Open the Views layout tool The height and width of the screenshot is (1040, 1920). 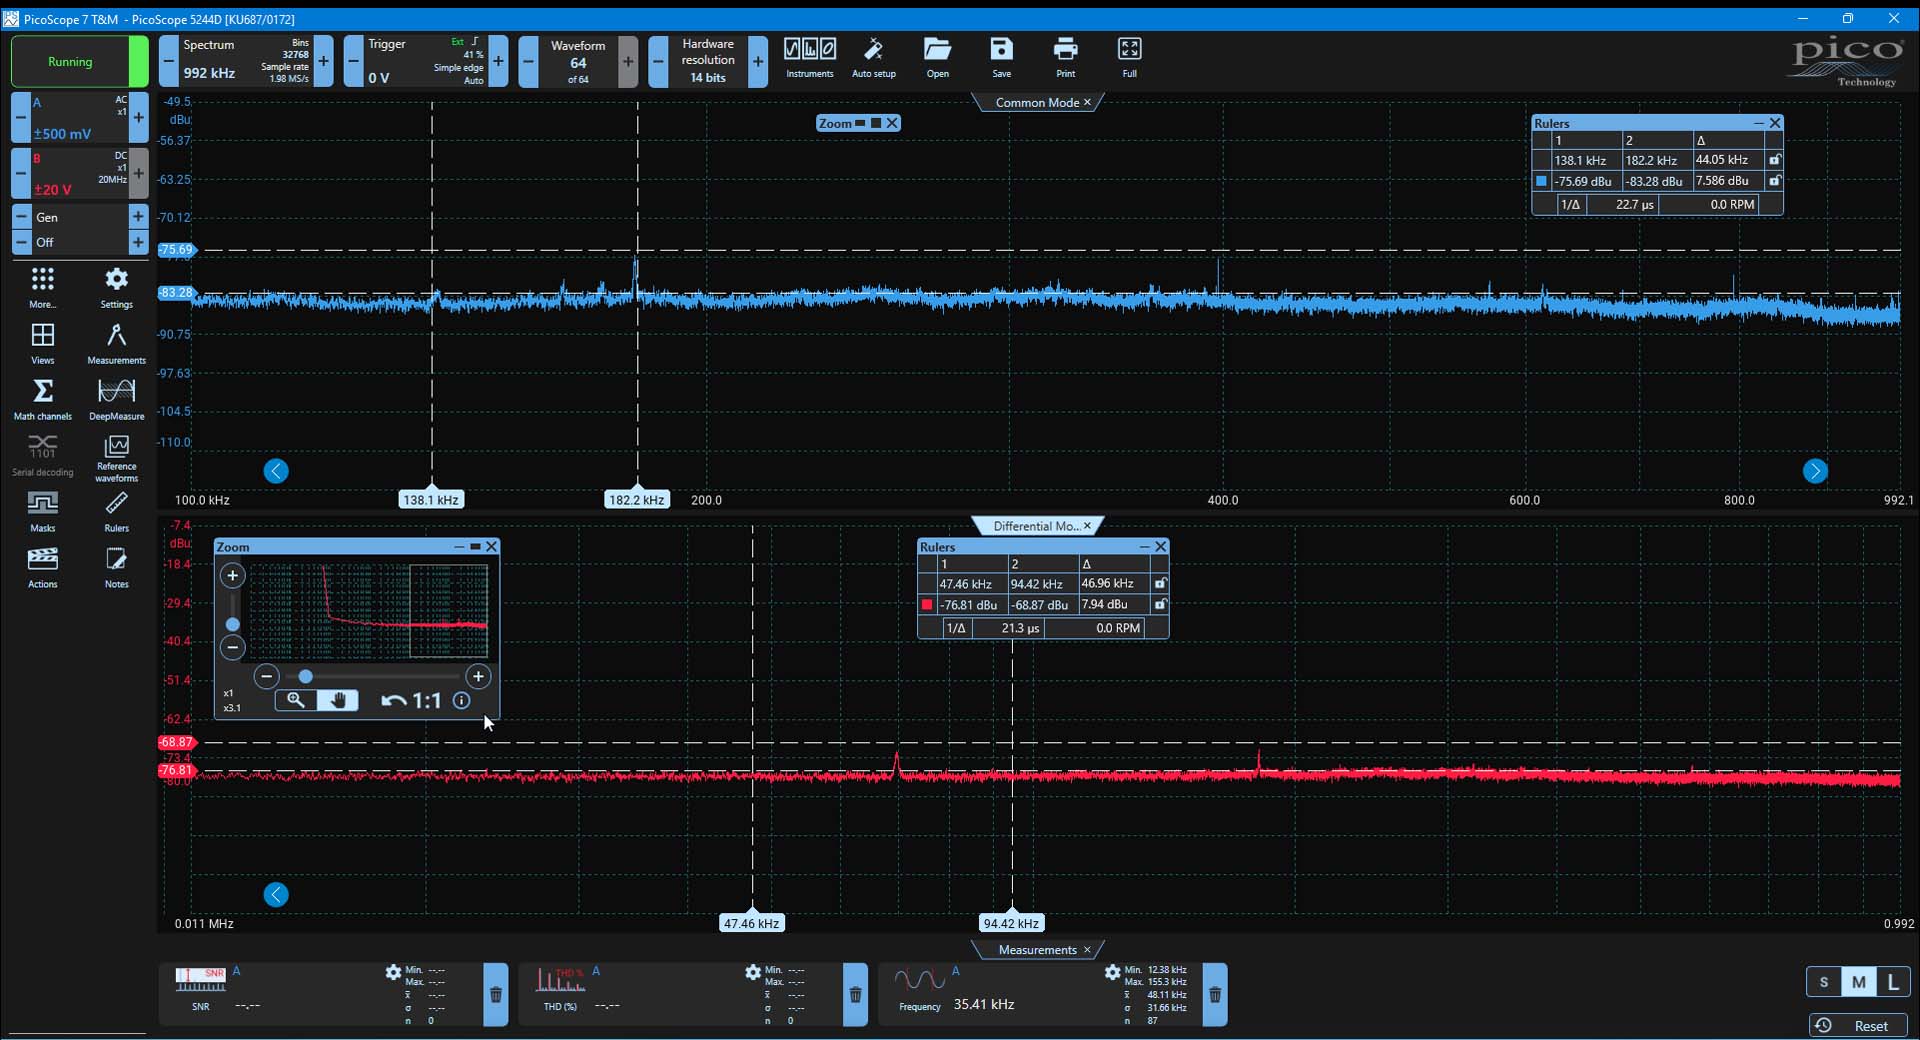point(42,344)
